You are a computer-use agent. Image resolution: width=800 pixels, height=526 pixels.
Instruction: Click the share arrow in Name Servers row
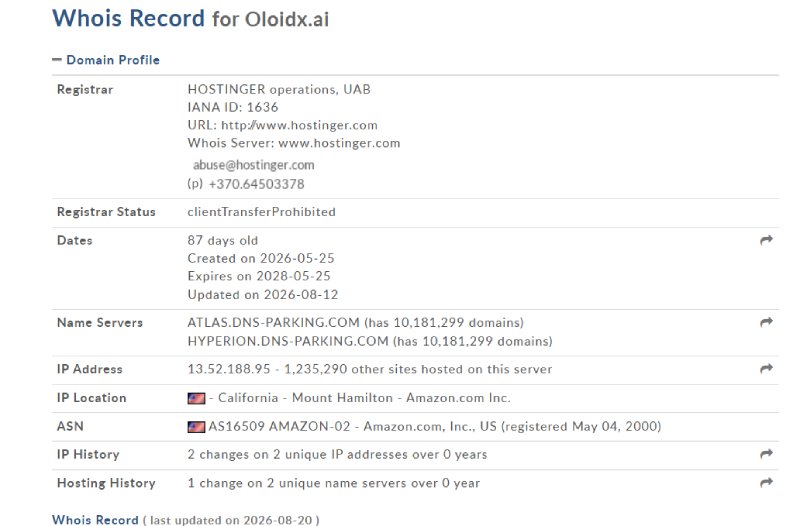click(x=766, y=322)
